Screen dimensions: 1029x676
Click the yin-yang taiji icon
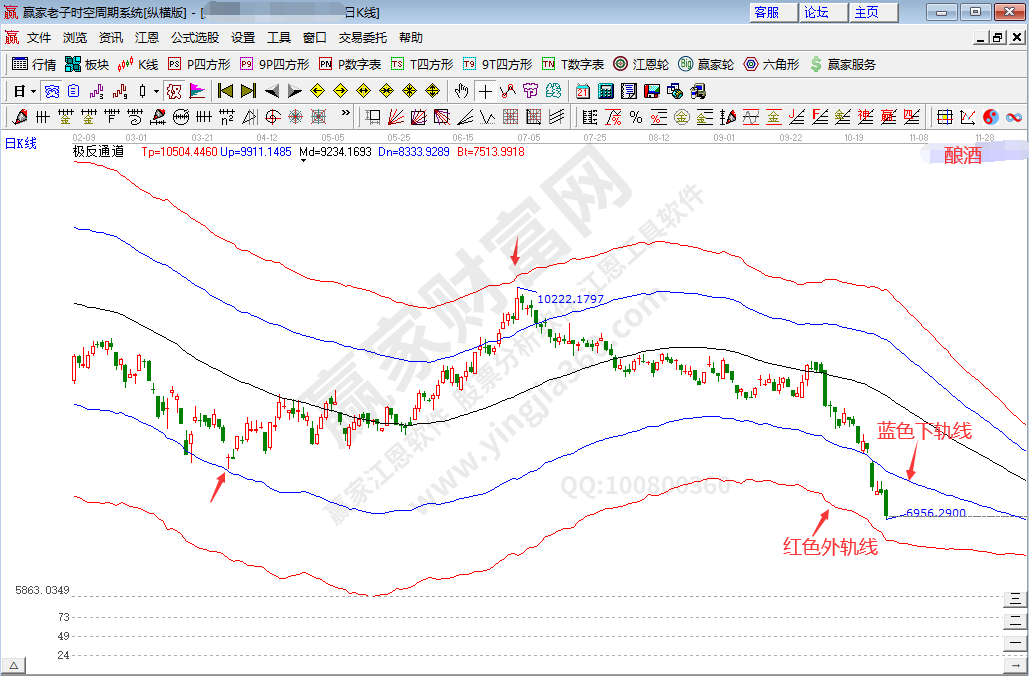click(991, 117)
